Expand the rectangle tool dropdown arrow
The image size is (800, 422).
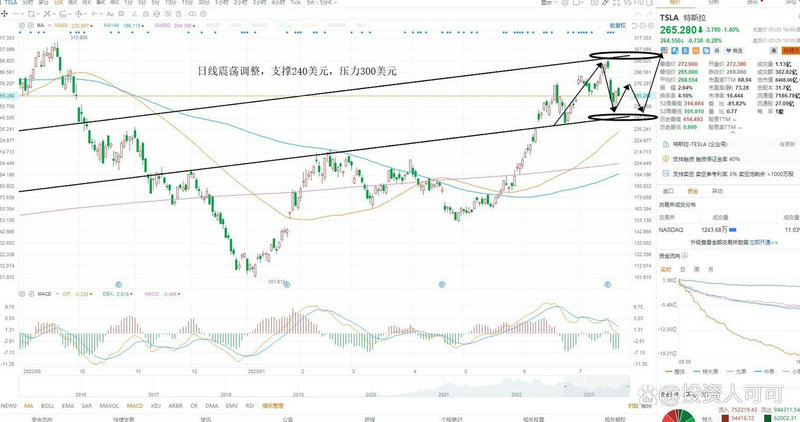point(38,14)
